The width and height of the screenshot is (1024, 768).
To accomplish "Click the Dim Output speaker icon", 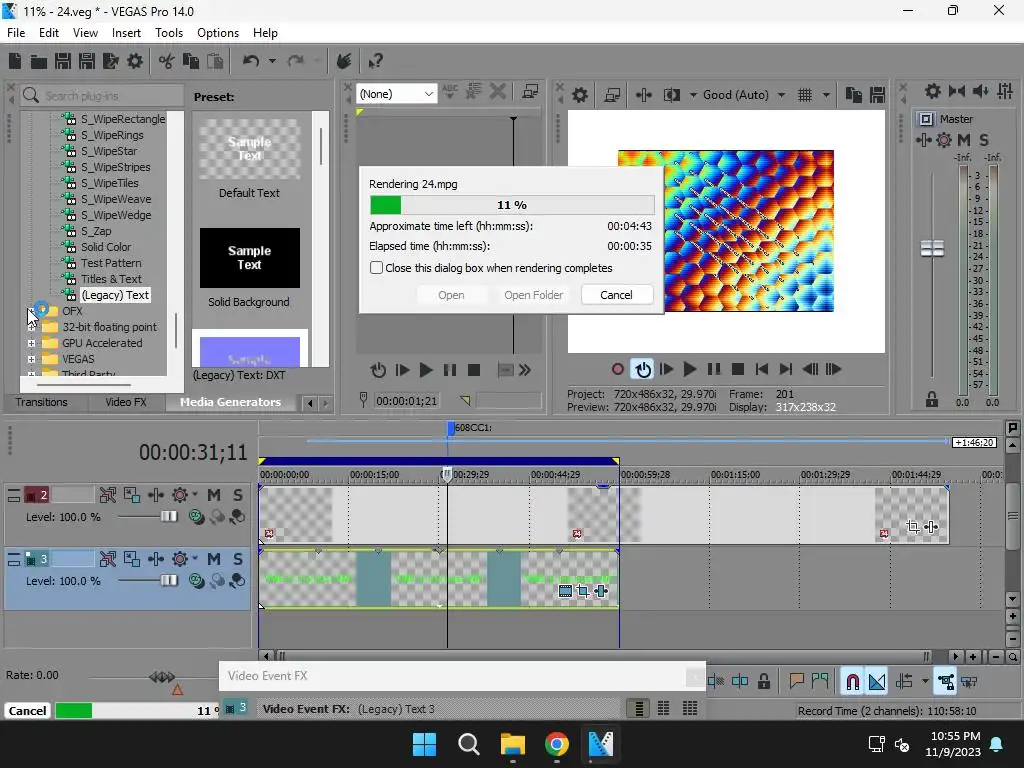I will (980, 91).
